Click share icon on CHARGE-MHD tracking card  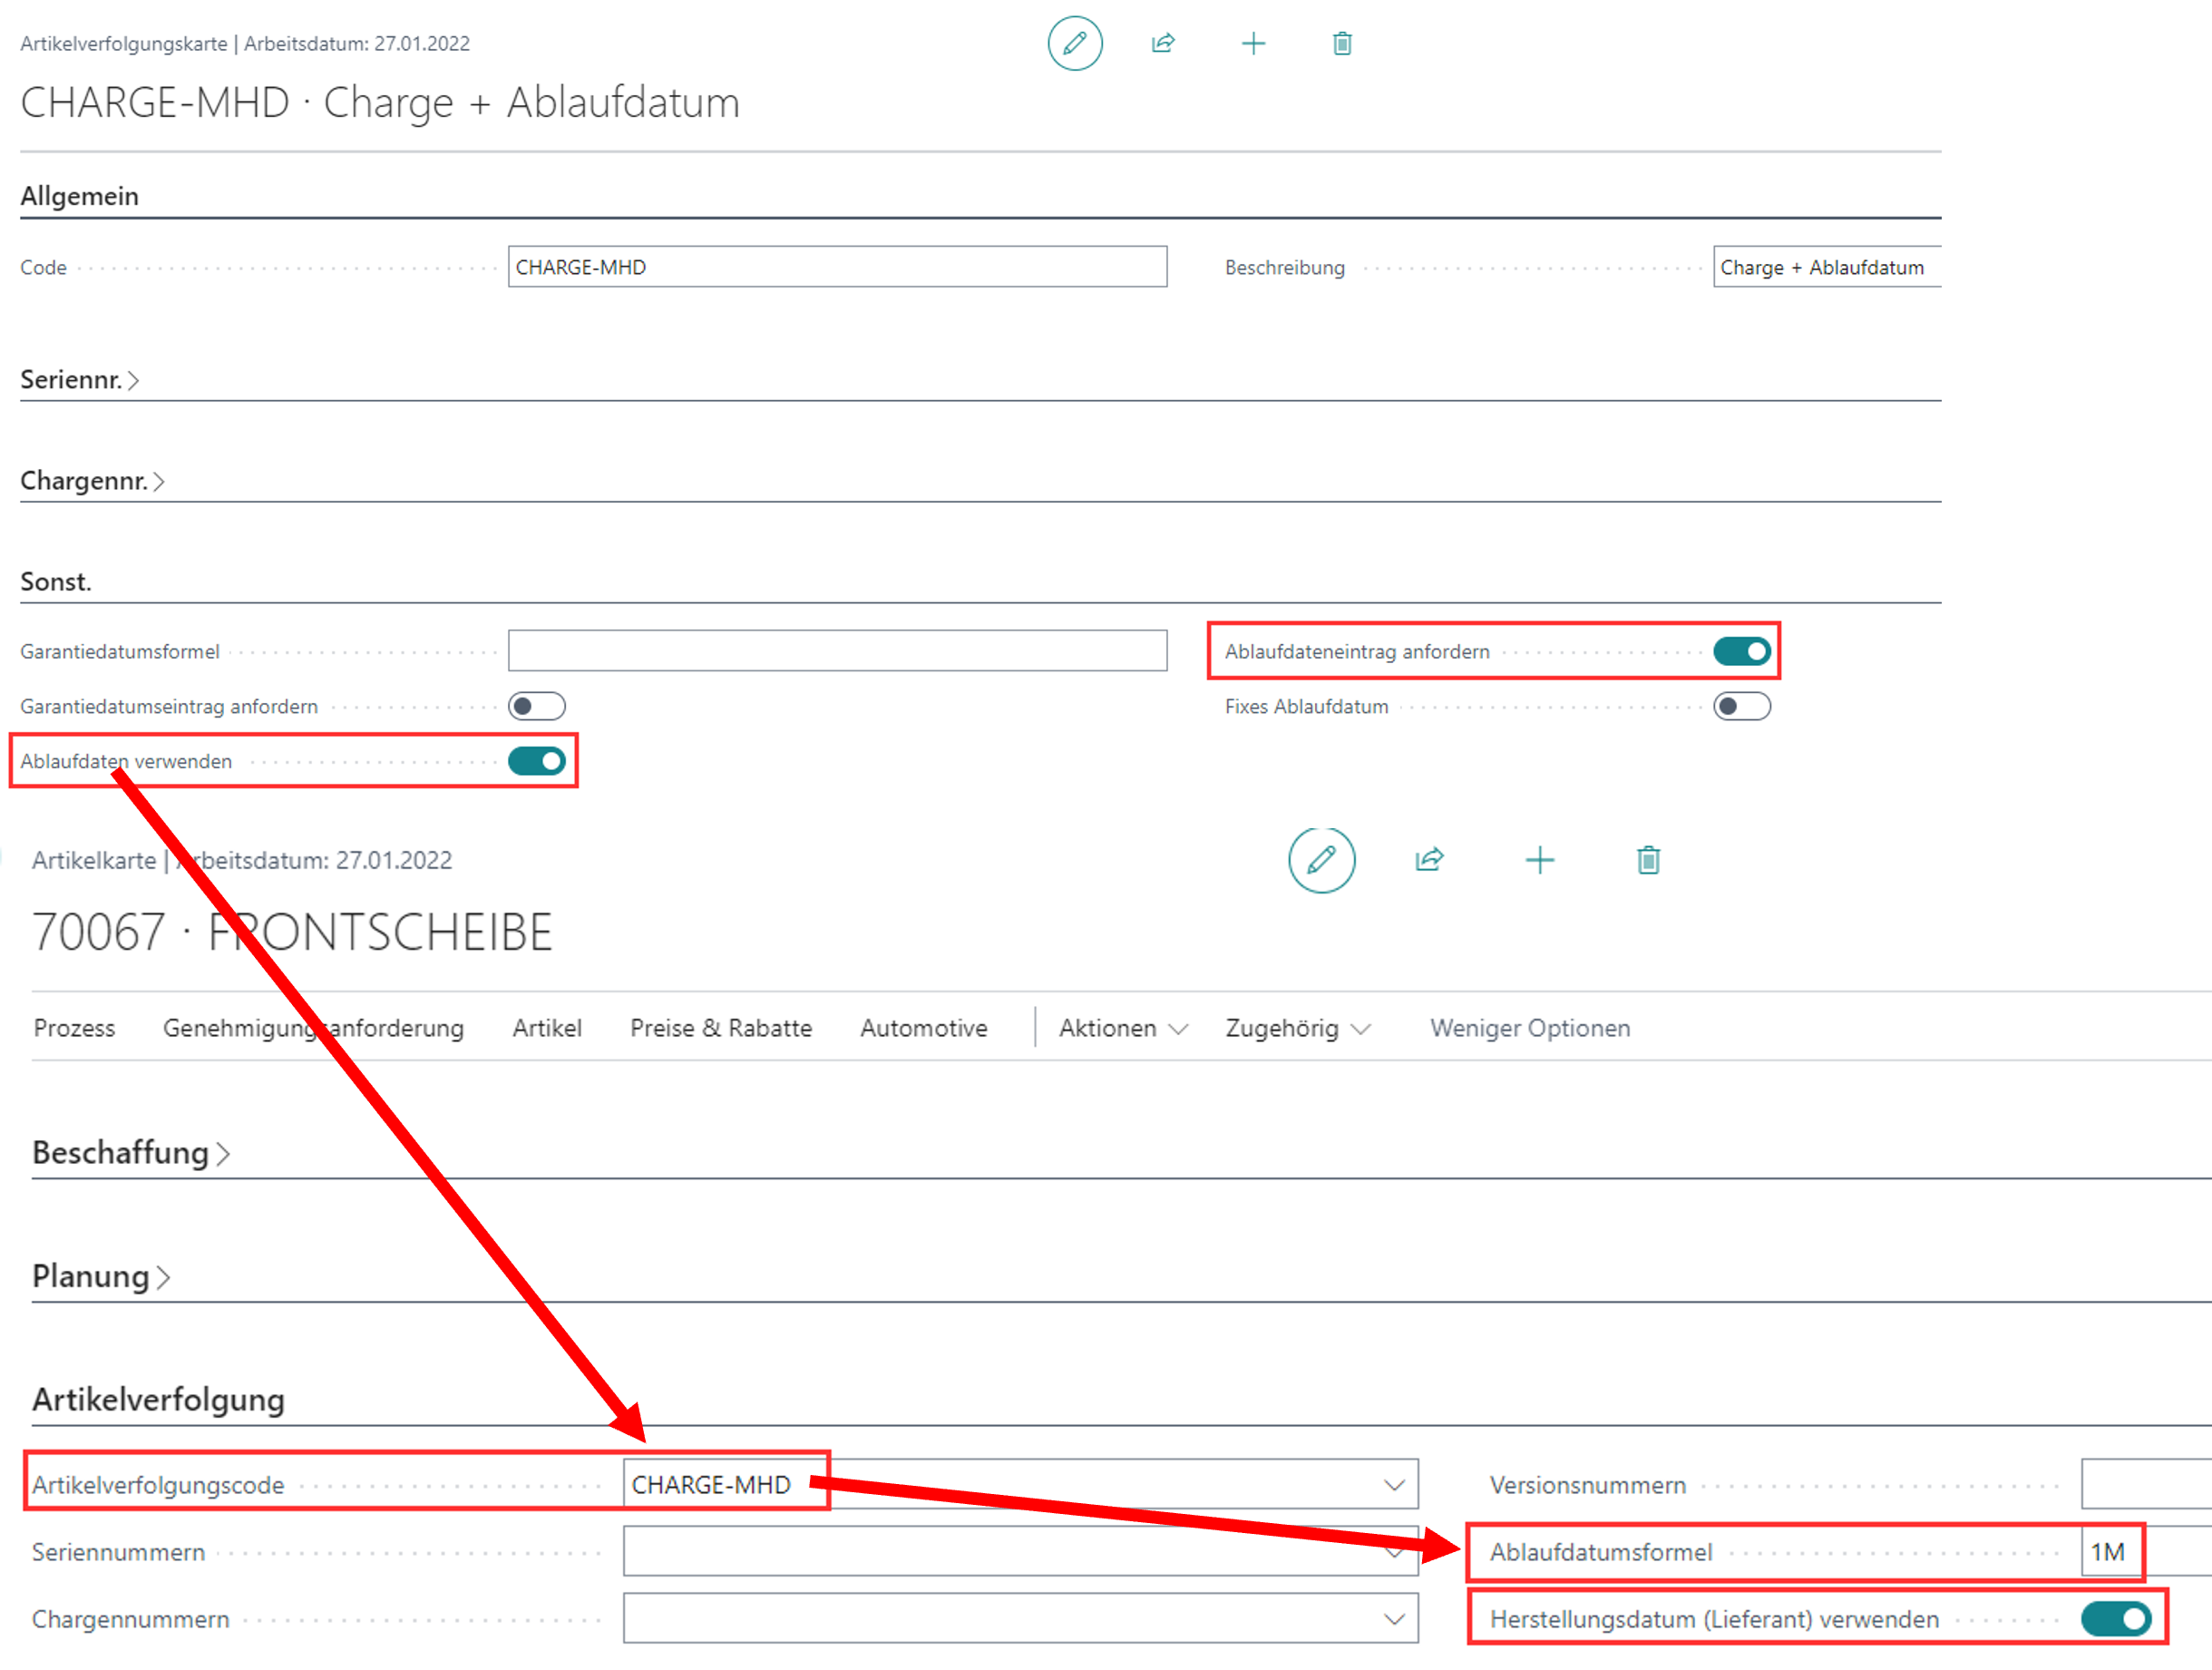click(1162, 43)
